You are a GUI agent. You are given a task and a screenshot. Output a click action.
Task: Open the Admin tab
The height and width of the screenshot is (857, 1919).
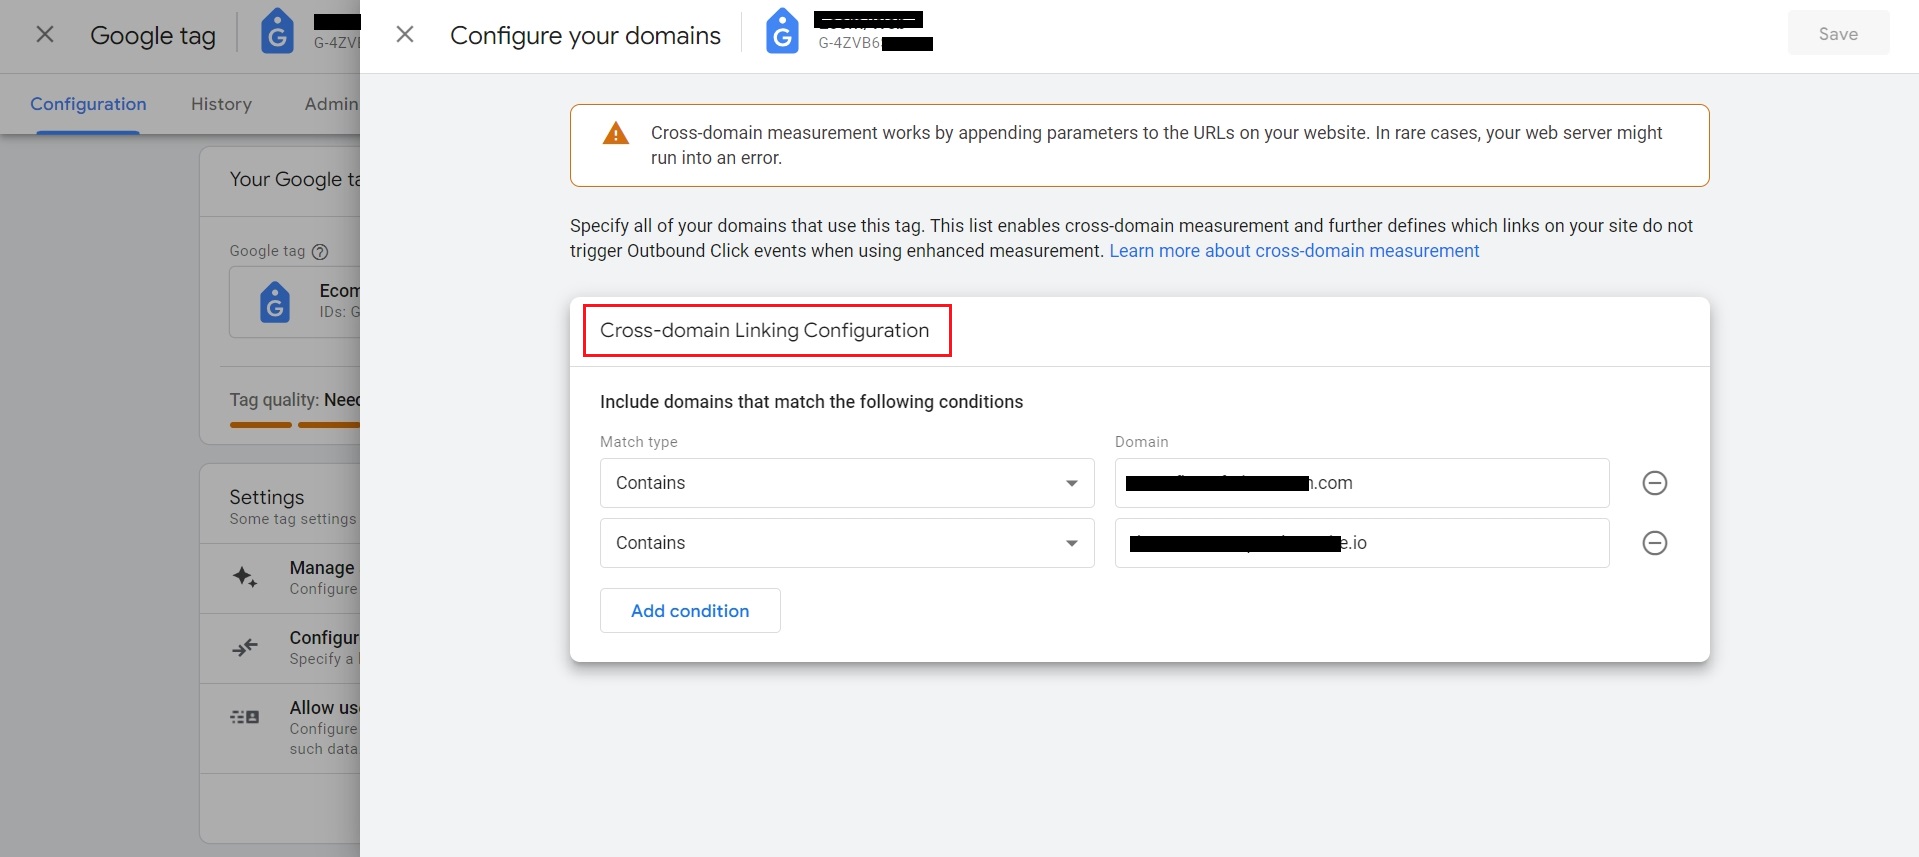(x=332, y=104)
